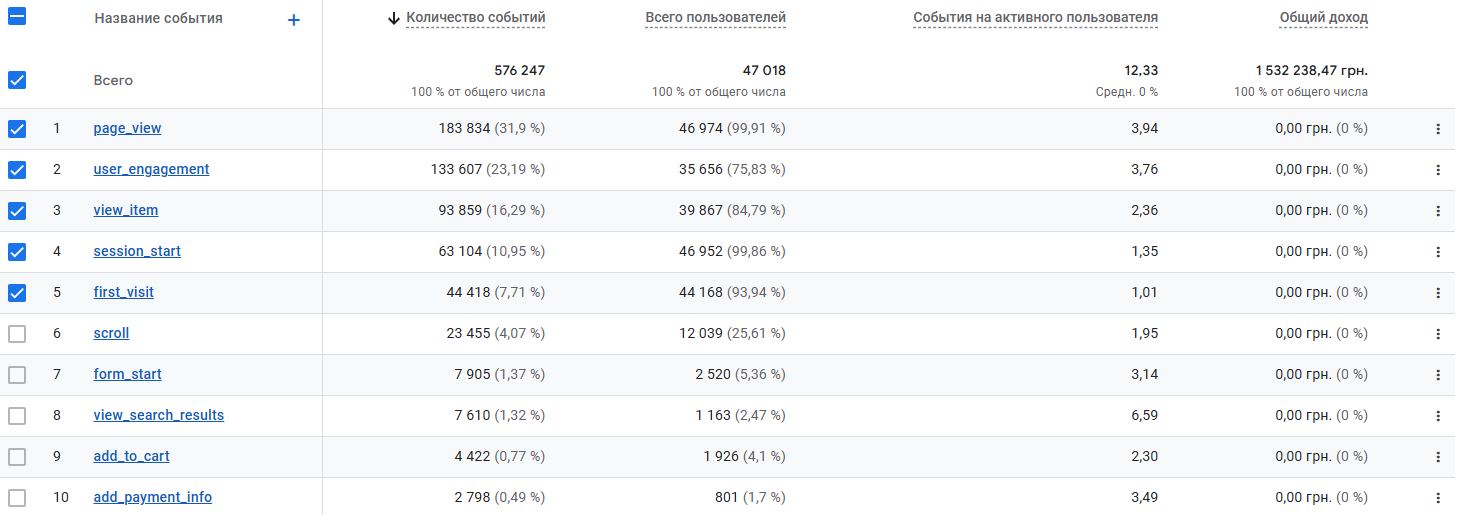Screen dimensions: 1457x515
Task: Open three-dot menu for the scroll row
Action: pos(1438,334)
